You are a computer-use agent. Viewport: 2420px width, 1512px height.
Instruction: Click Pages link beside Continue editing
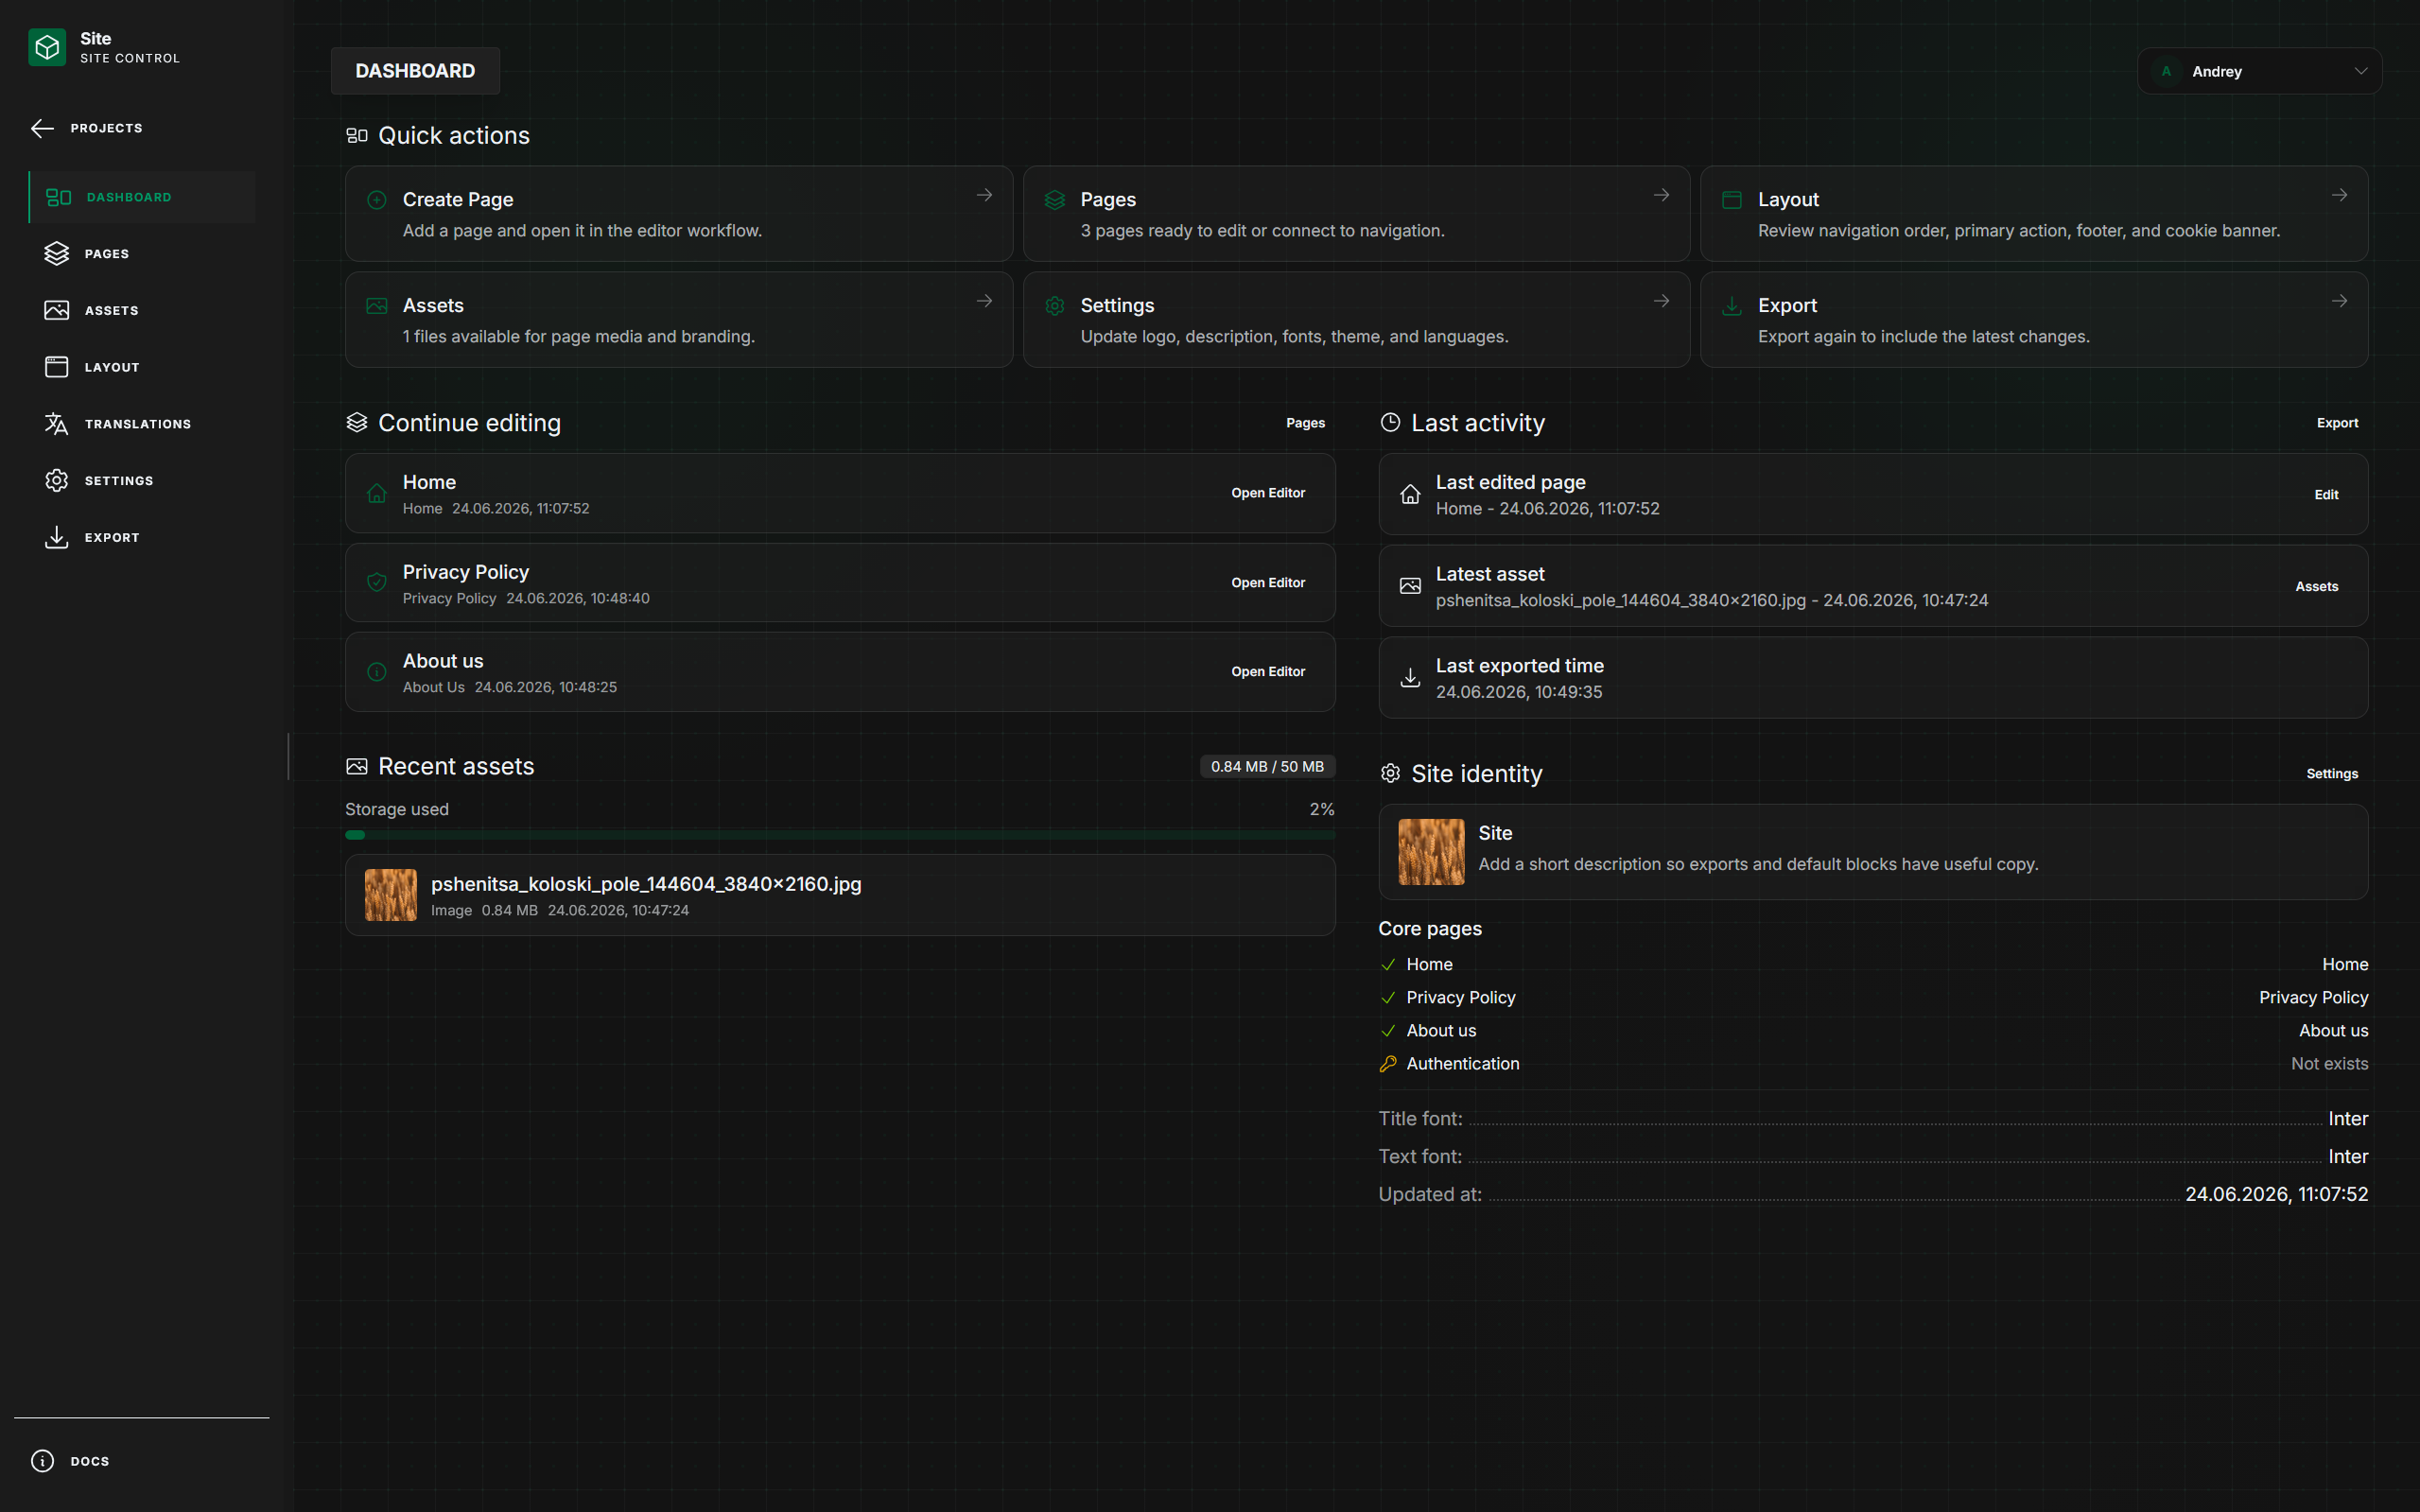coord(1305,423)
